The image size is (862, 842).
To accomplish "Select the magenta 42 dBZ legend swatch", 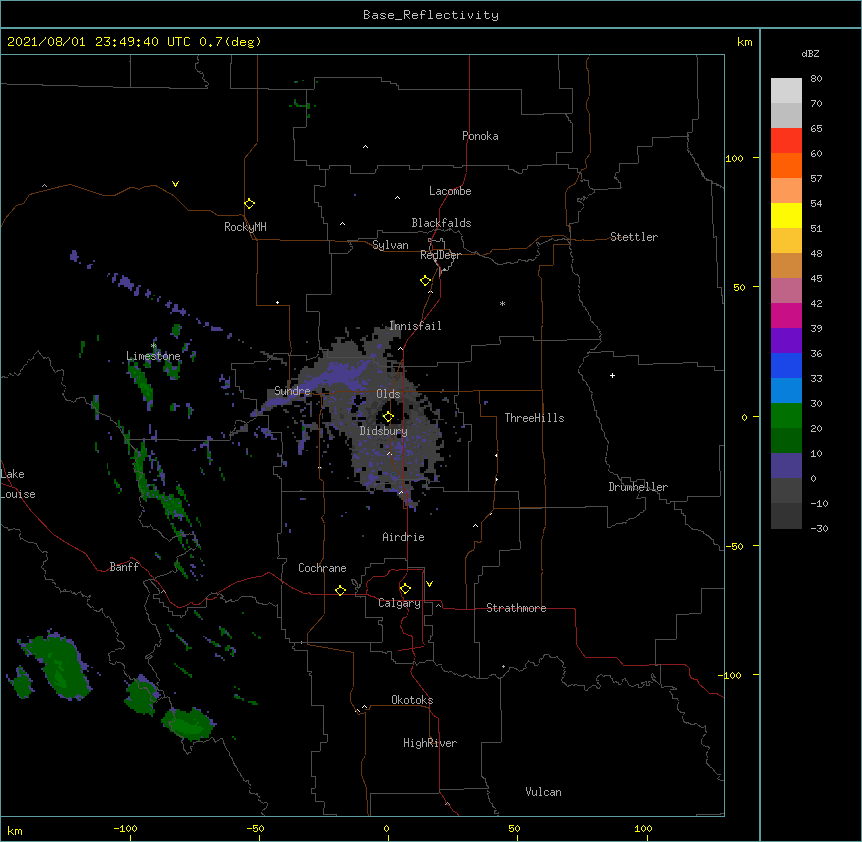I will (x=786, y=315).
